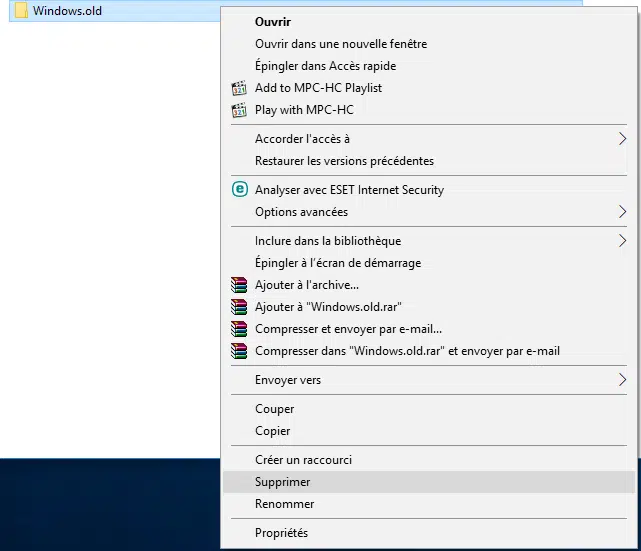Image resolution: width=641 pixels, height=551 pixels.
Task: Expand the Envoyer vers submenu arrow
Action: [622, 380]
